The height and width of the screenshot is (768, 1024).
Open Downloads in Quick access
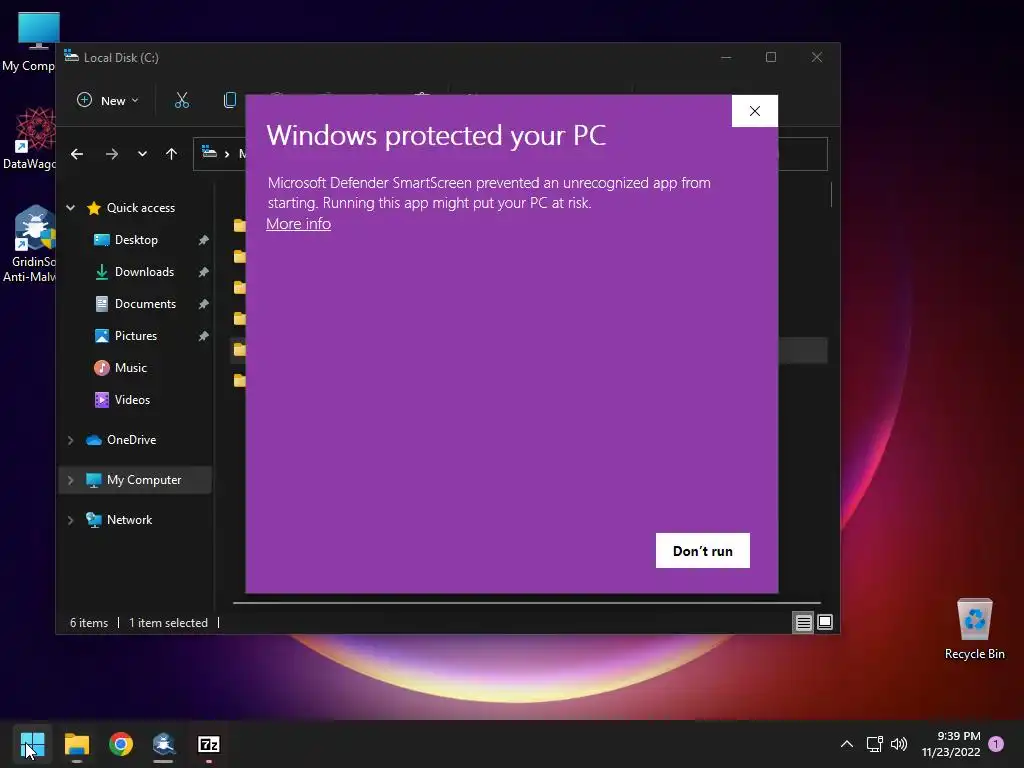pyautogui.click(x=144, y=272)
